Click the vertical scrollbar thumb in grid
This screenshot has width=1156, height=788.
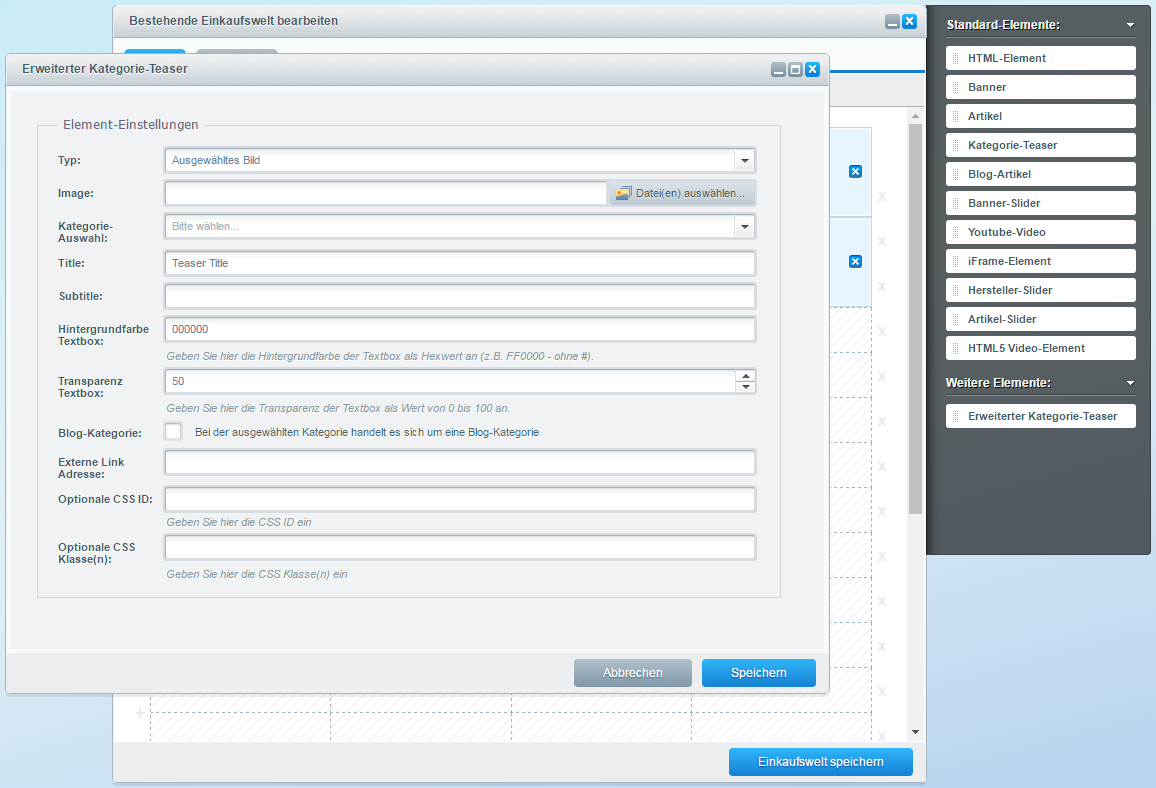tap(915, 318)
